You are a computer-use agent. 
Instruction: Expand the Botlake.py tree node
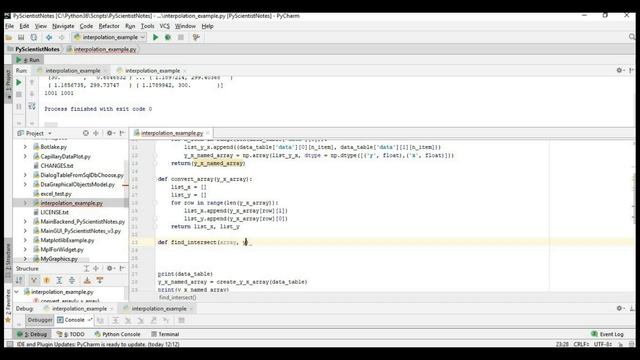pos(25,147)
